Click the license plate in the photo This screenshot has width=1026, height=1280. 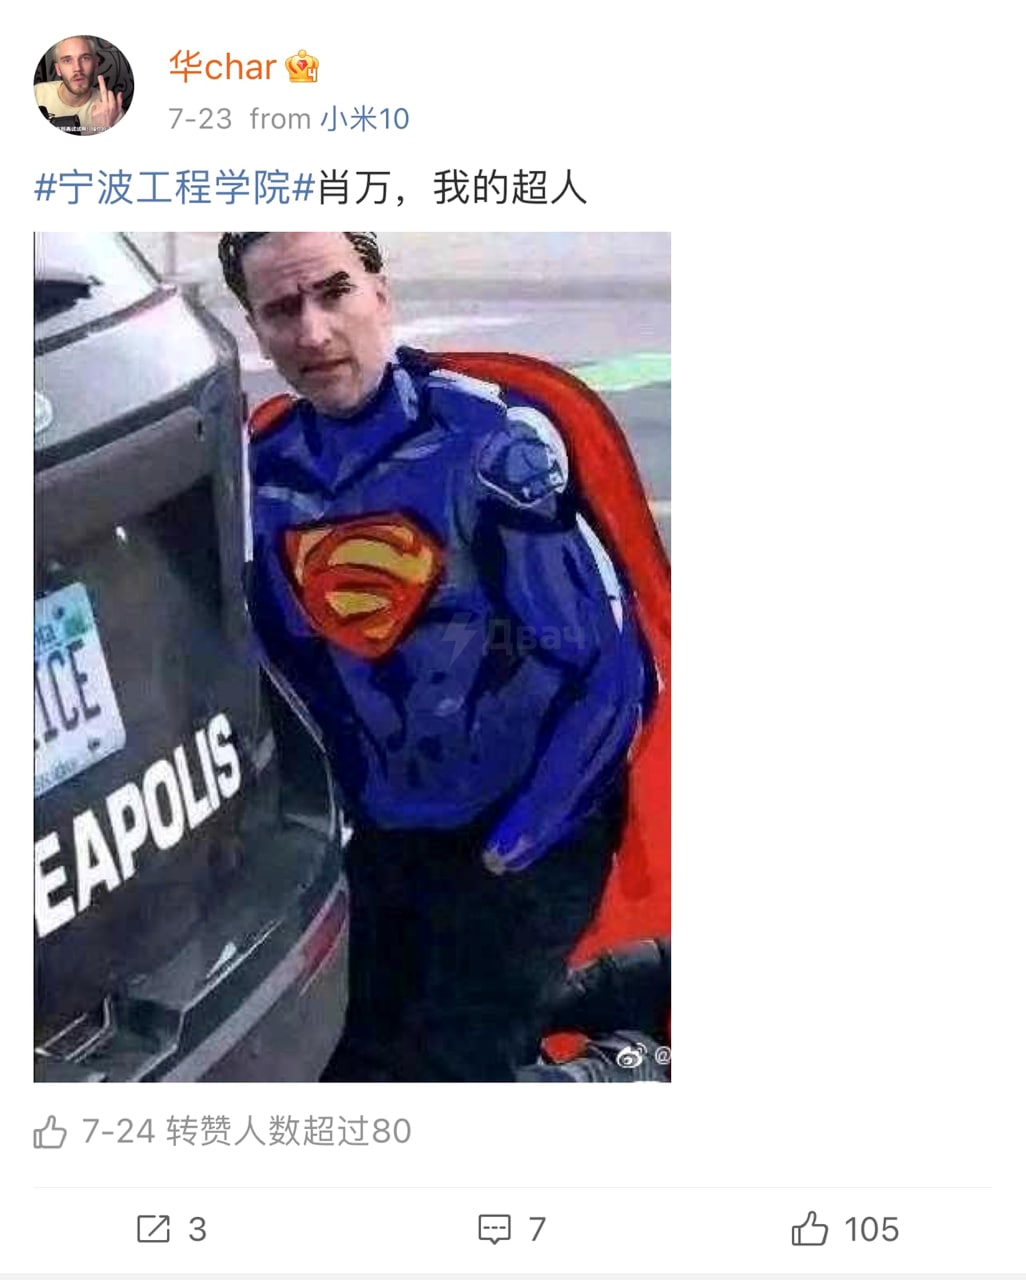76,690
